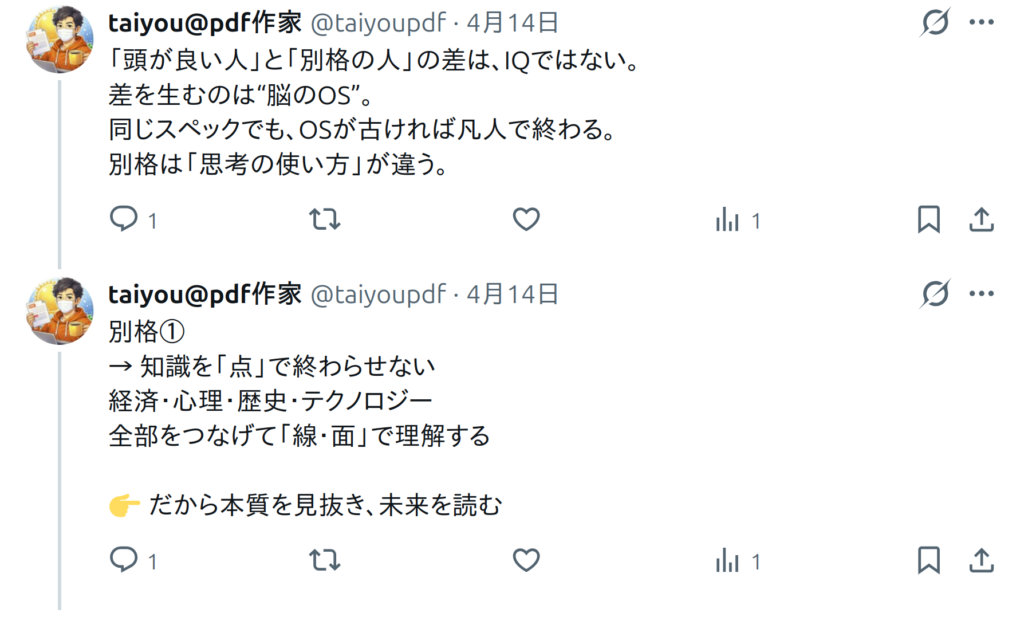Bookmark the first tweet about 脳のOS
The image size is (1024, 617).
click(929, 219)
